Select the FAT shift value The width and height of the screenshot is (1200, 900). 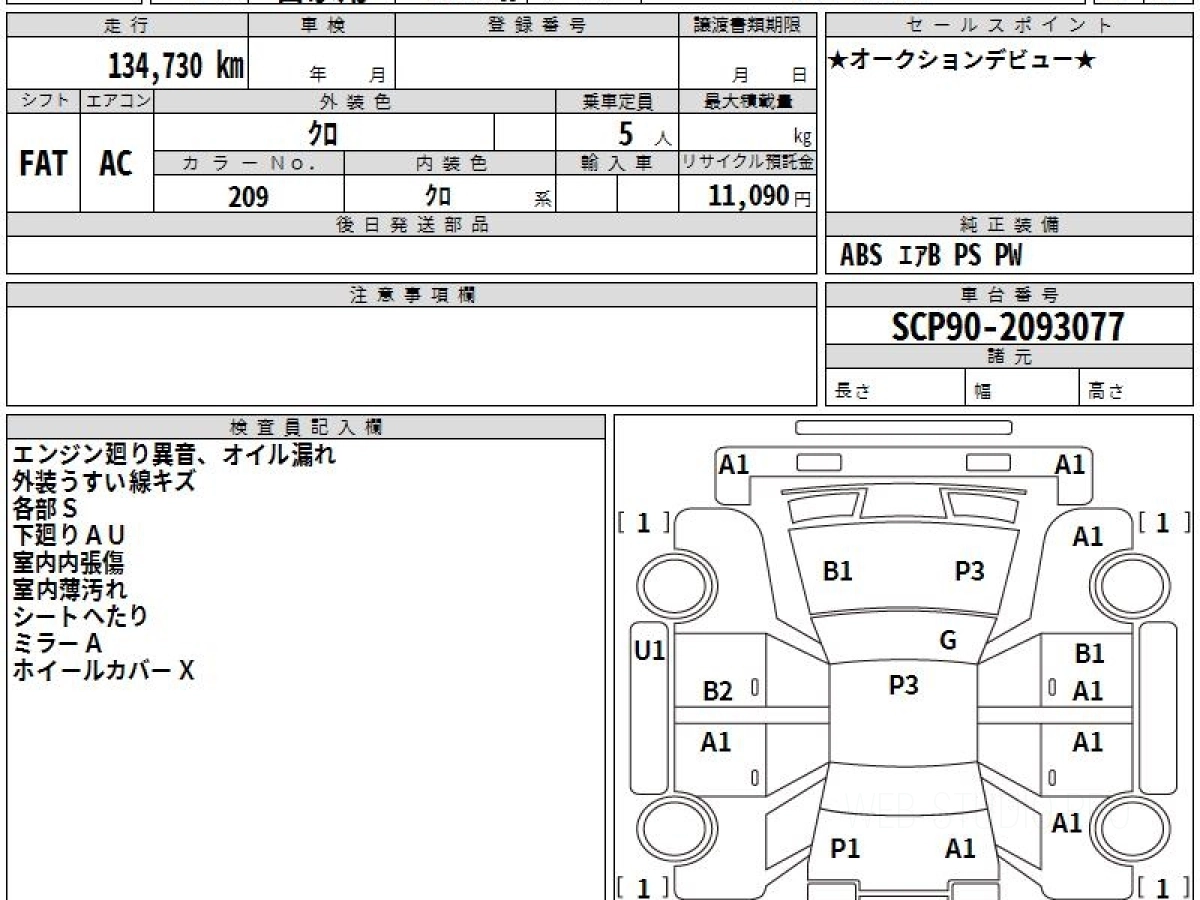pyautogui.click(x=43, y=163)
